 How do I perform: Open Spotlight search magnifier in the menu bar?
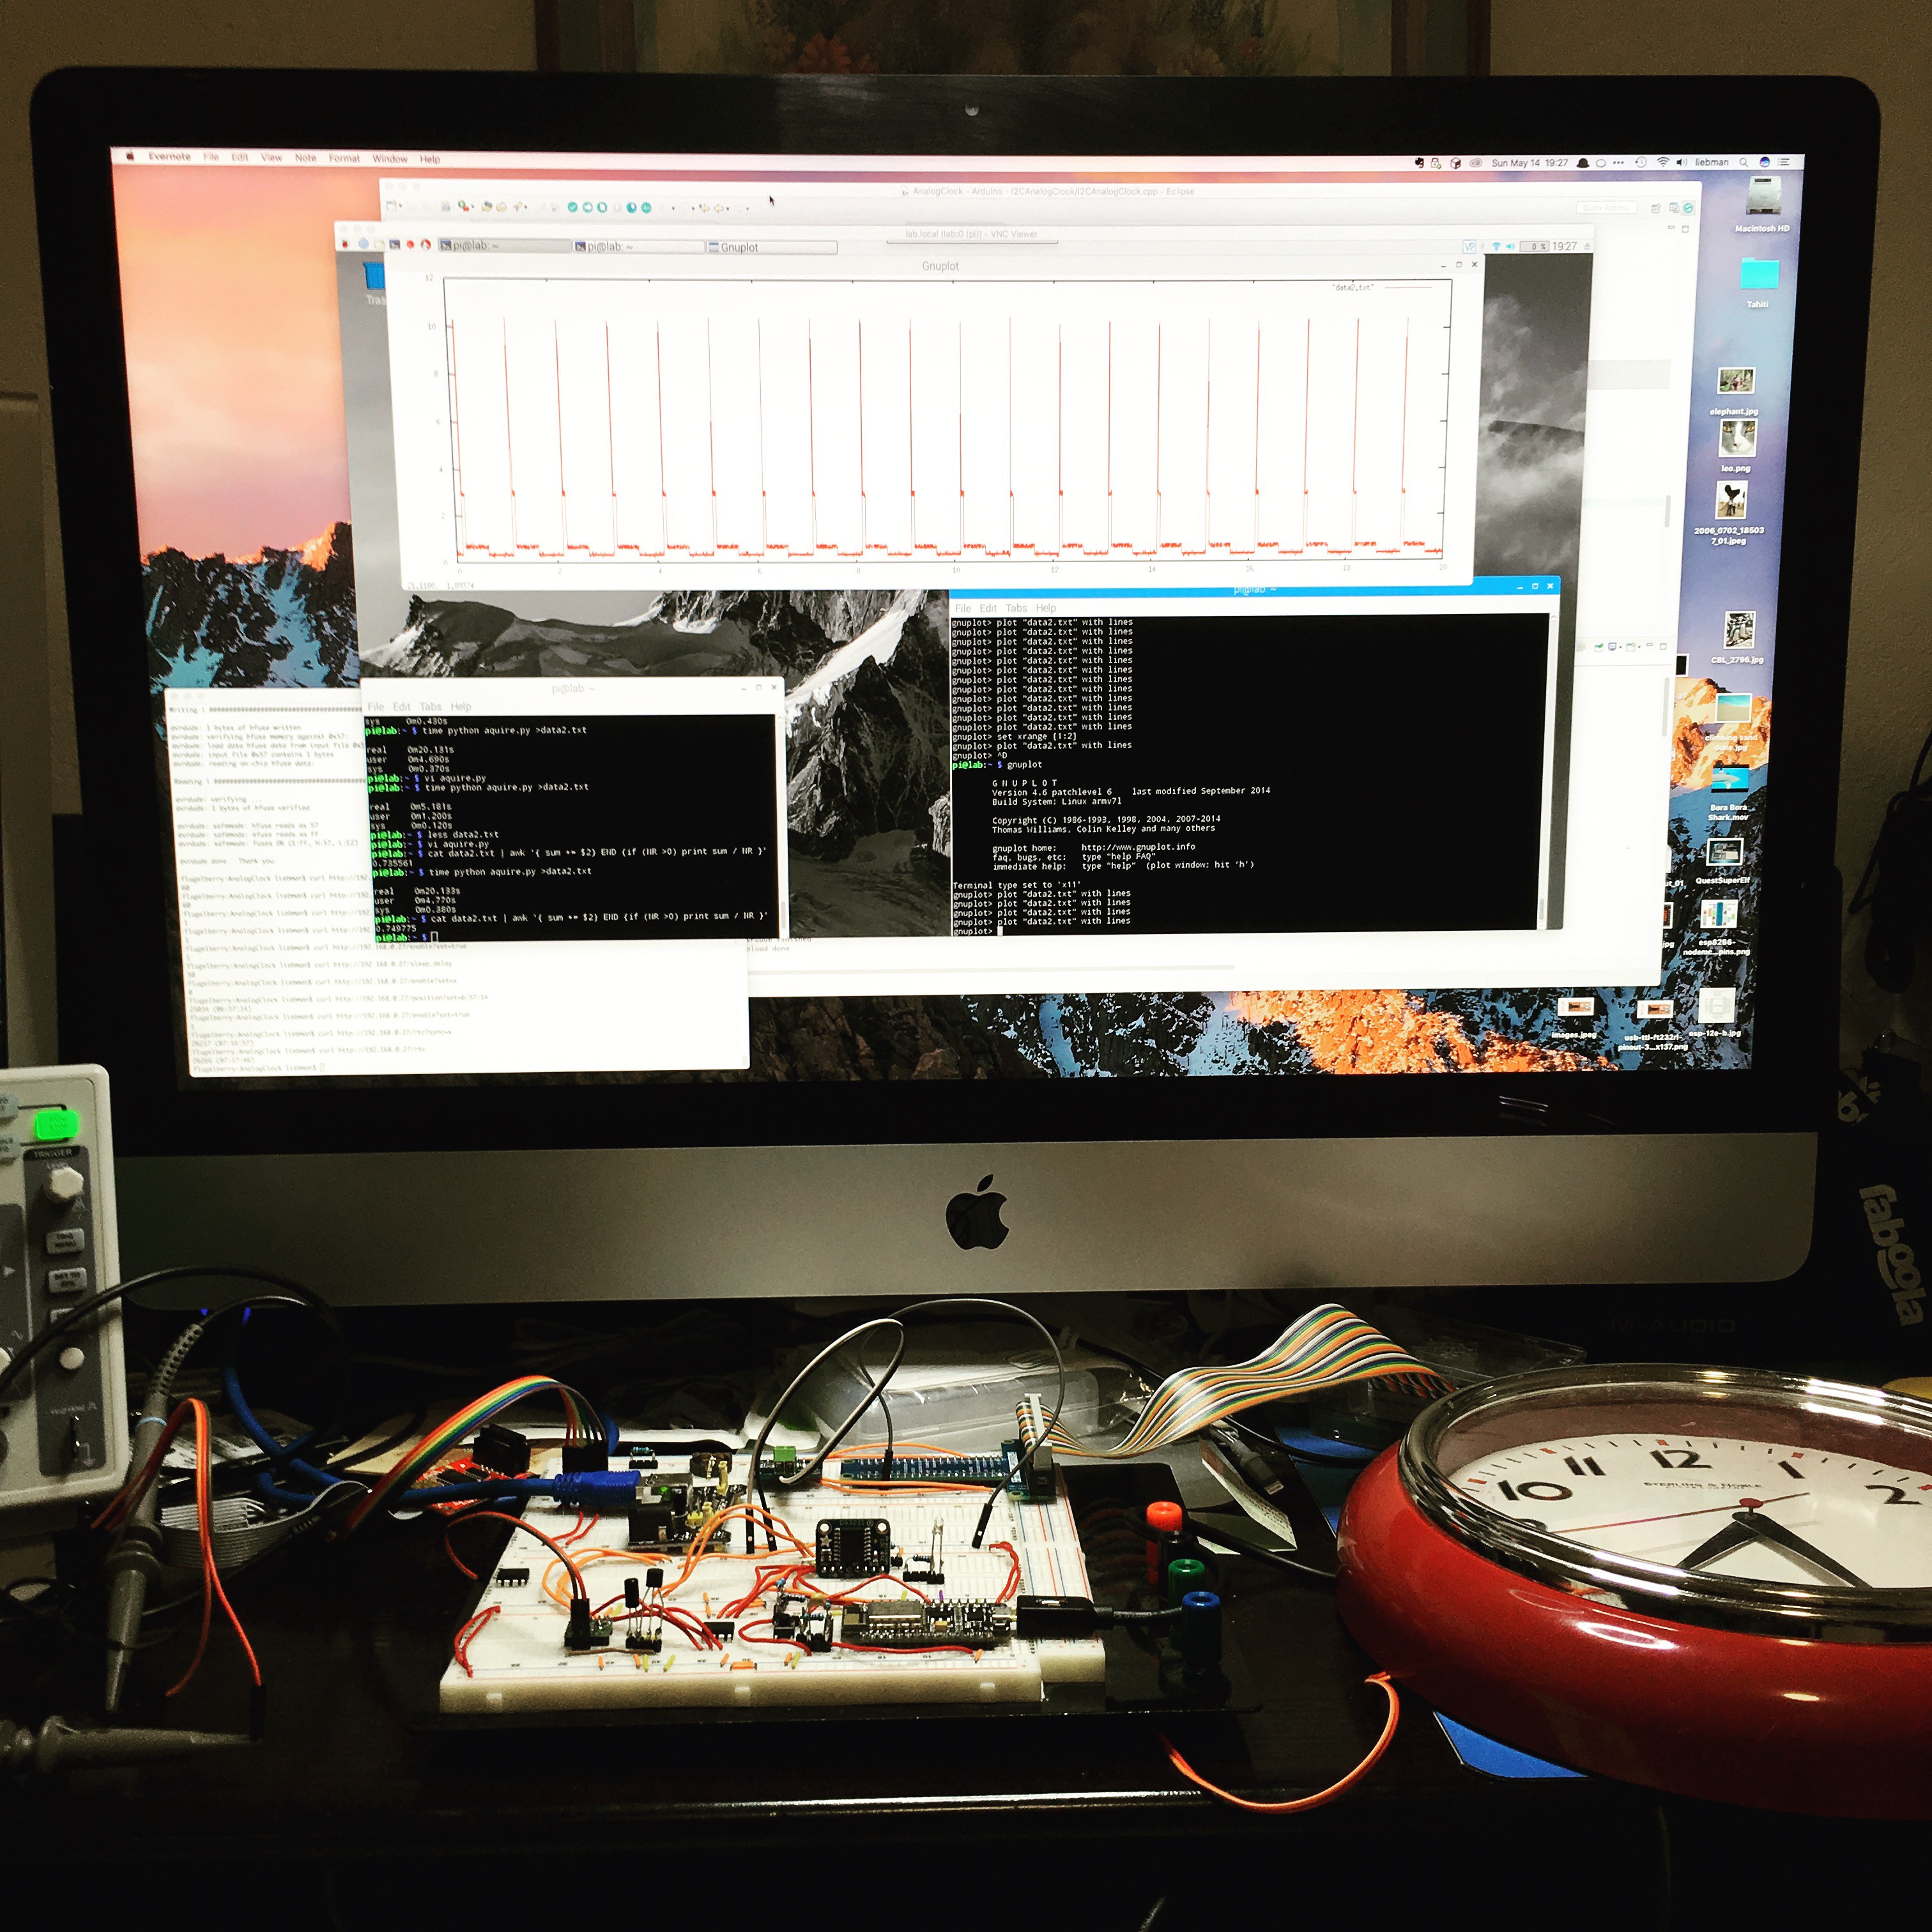click(x=1744, y=163)
